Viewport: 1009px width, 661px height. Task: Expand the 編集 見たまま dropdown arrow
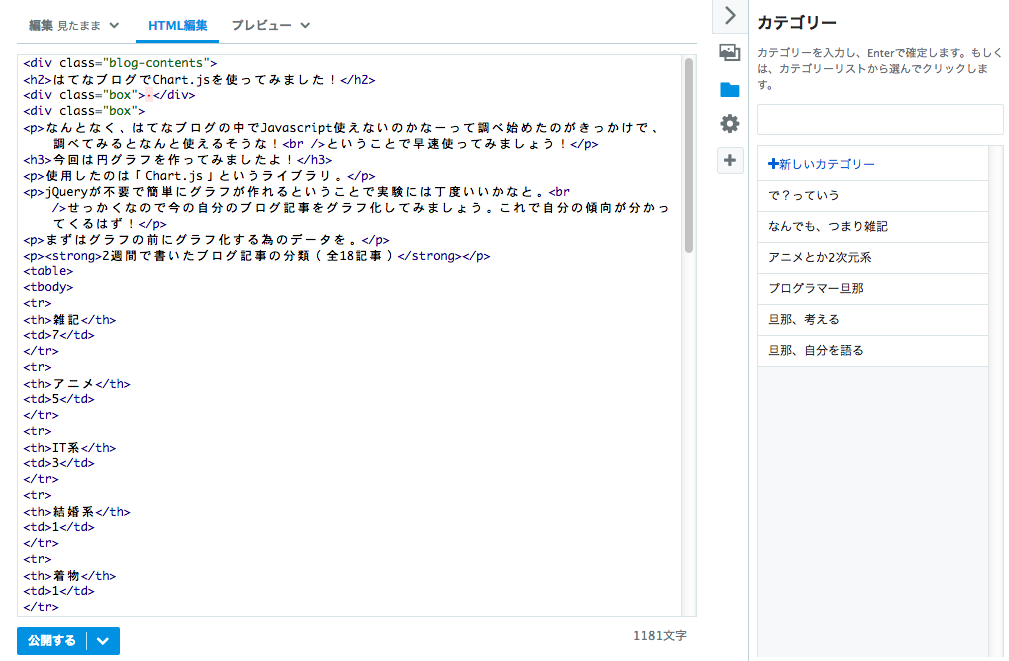(115, 26)
